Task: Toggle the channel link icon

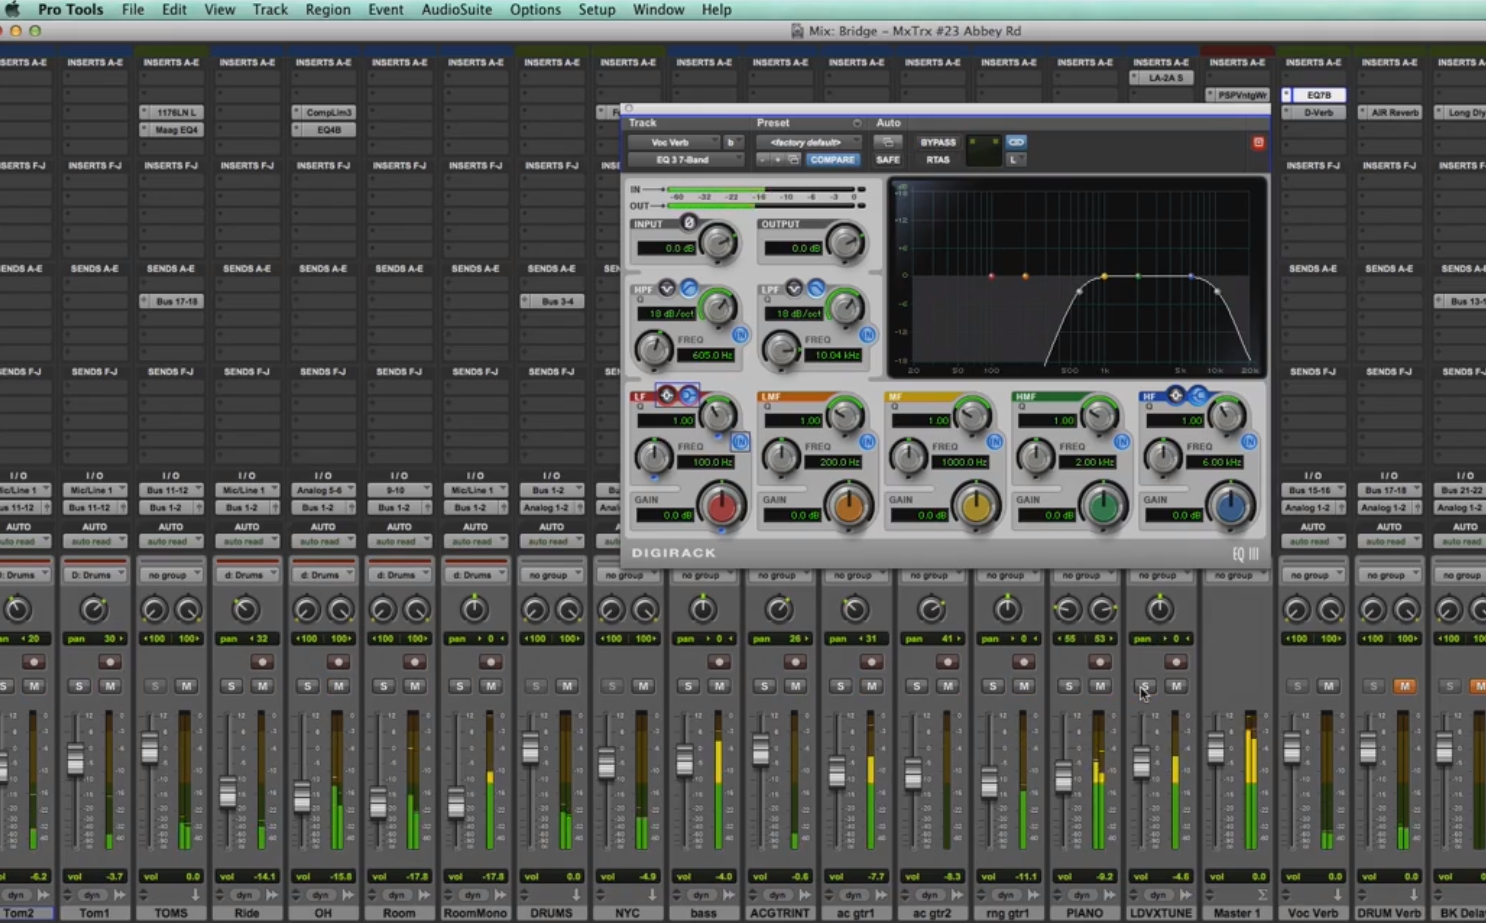Action: point(1016,142)
